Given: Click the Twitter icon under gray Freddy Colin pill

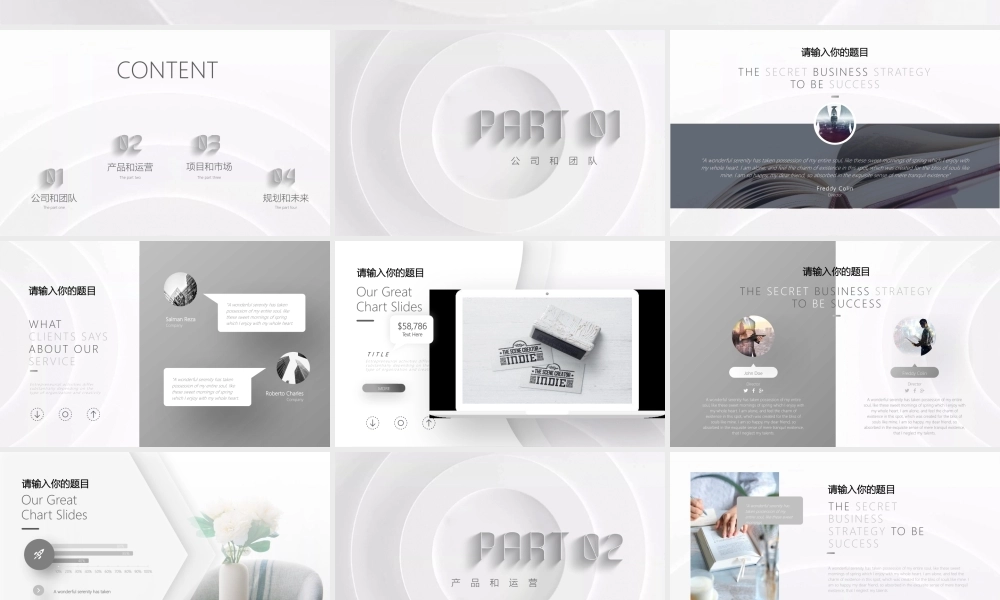Looking at the screenshot, I should click(x=907, y=391).
